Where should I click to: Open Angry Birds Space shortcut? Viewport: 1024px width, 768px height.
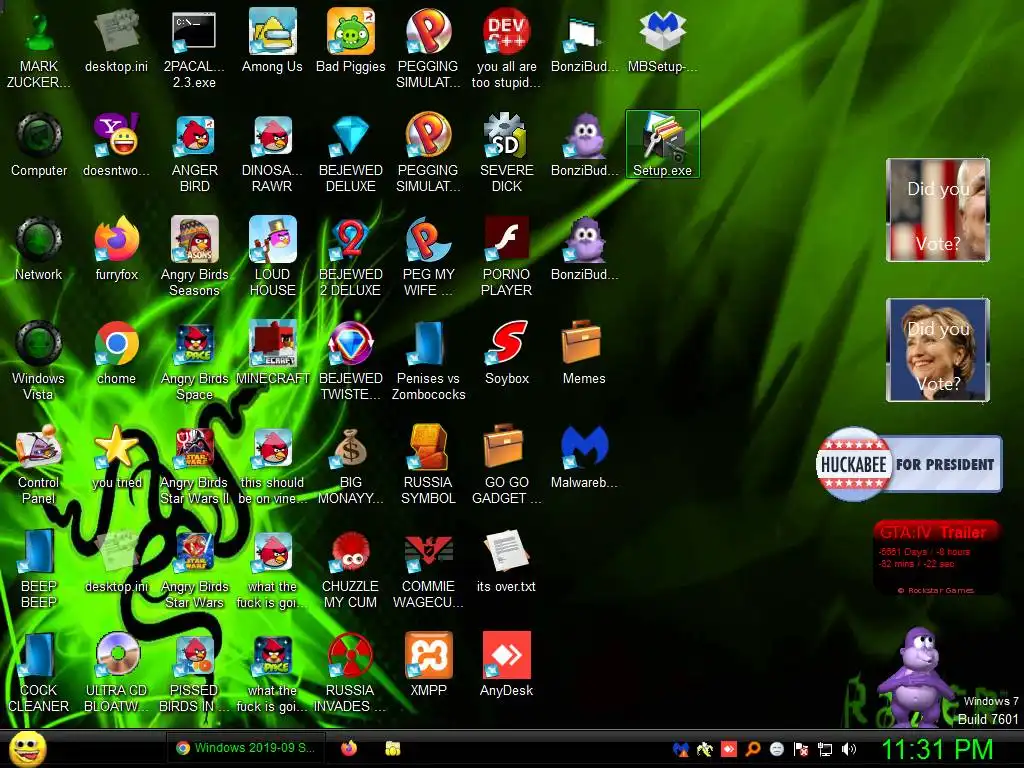click(x=194, y=360)
